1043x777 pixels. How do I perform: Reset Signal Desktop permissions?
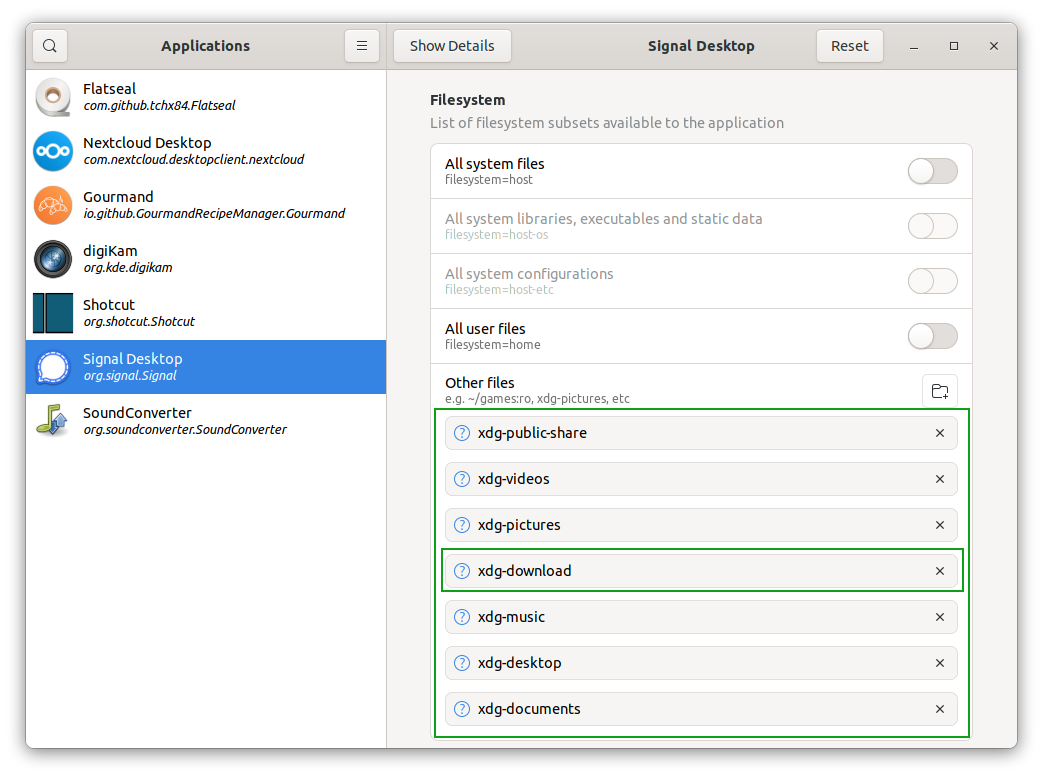849,46
